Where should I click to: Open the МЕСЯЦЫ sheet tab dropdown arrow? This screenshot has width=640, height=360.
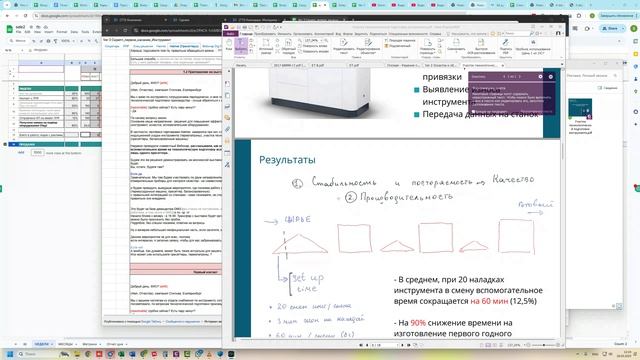coord(76,344)
